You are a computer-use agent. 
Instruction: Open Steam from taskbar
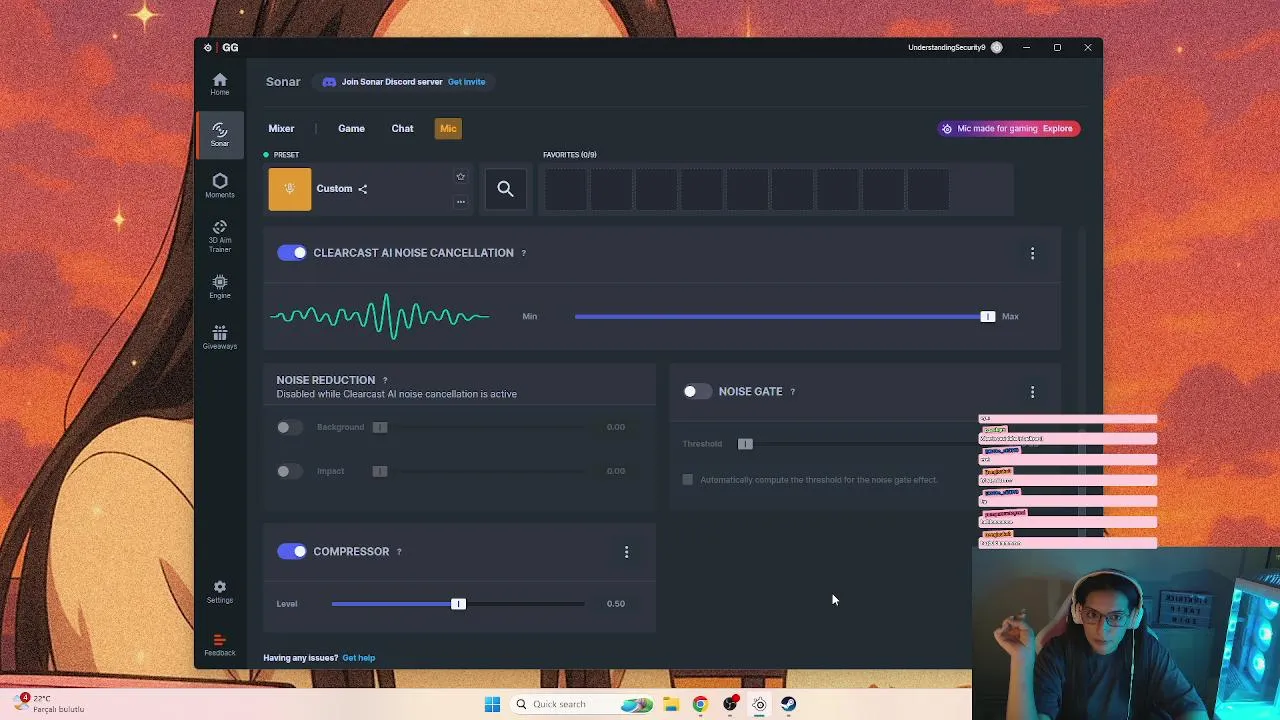click(x=789, y=704)
